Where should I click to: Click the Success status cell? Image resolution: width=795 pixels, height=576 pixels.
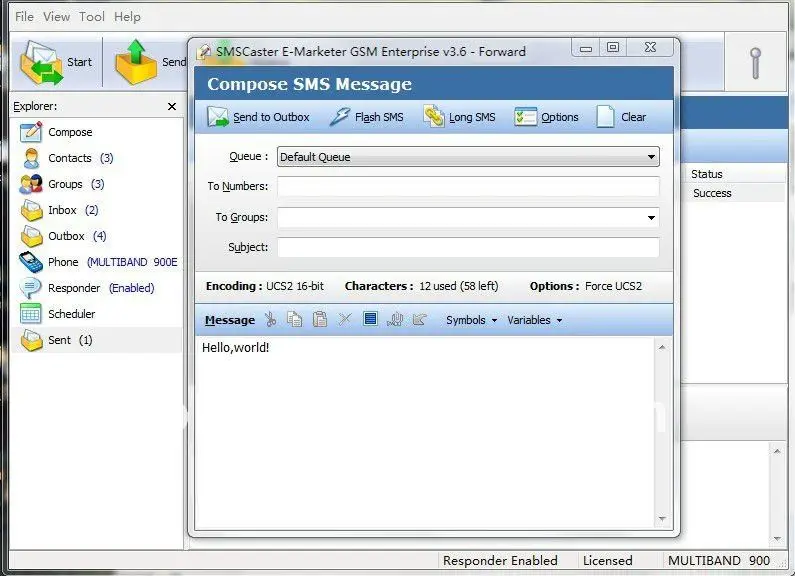[x=712, y=193]
